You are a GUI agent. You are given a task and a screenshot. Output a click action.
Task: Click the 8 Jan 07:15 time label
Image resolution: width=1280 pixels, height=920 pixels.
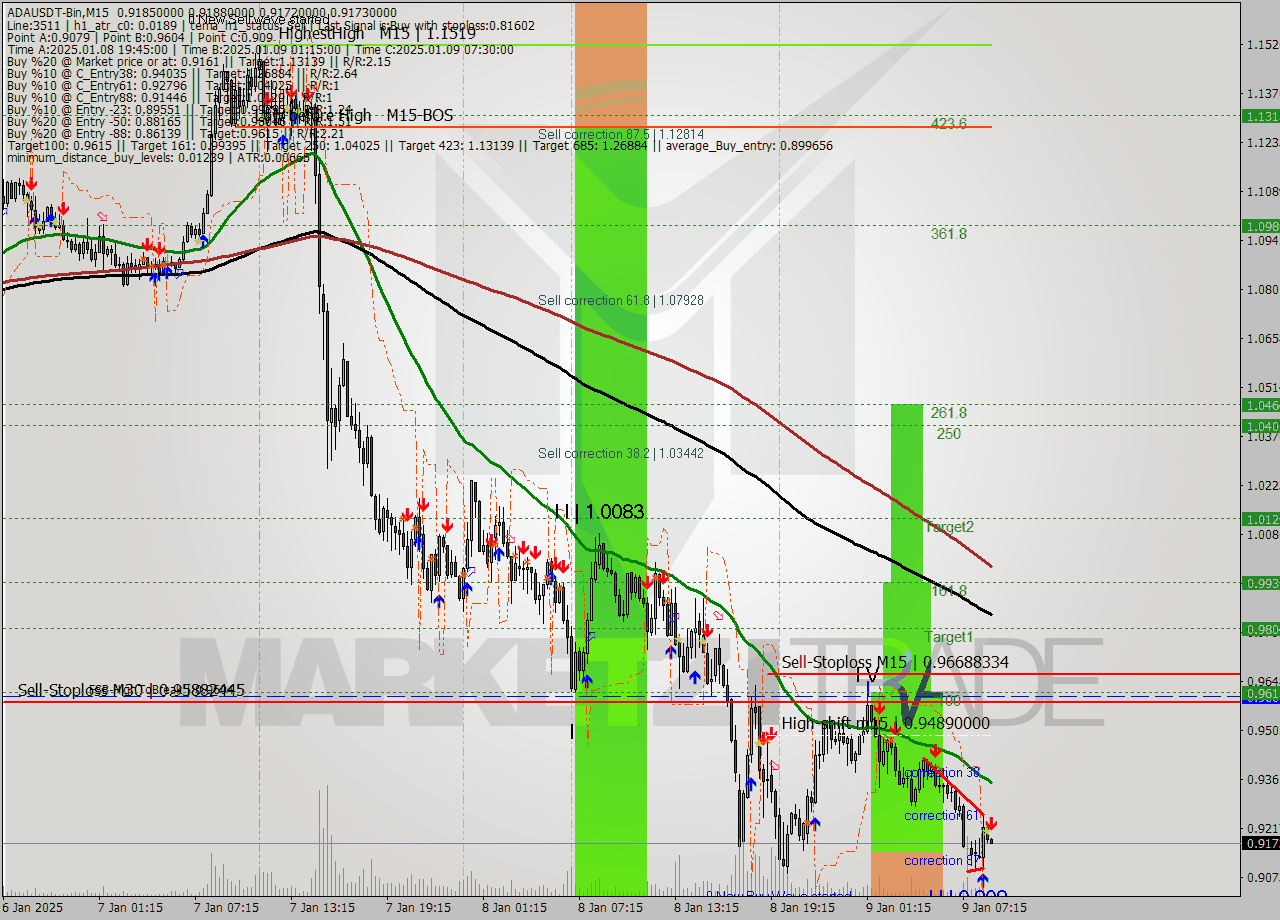click(612, 908)
